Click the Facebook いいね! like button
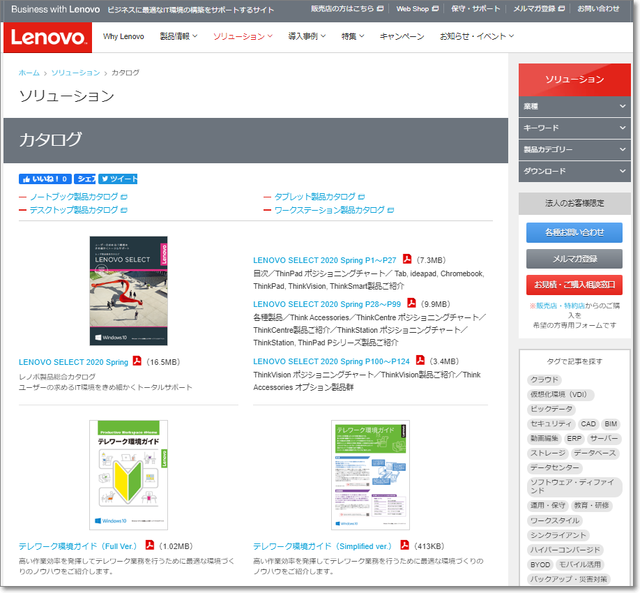 pos(45,179)
